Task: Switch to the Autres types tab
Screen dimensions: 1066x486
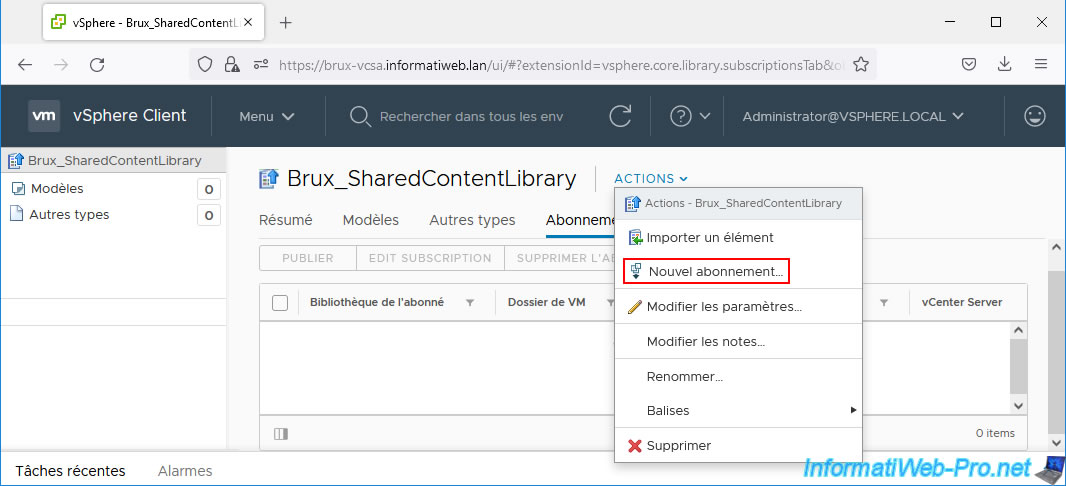Action: tap(472, 220)
